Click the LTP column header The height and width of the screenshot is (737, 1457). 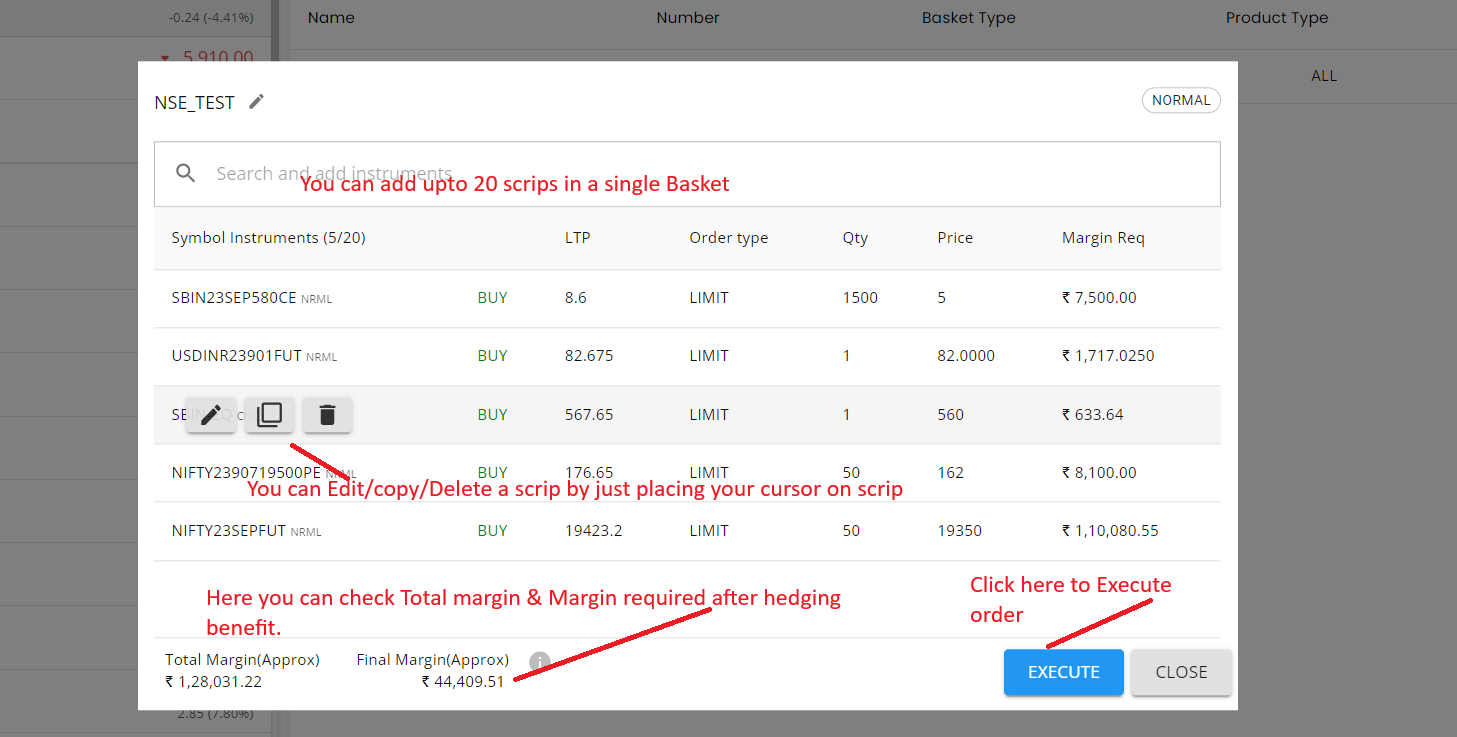[577, 238]
